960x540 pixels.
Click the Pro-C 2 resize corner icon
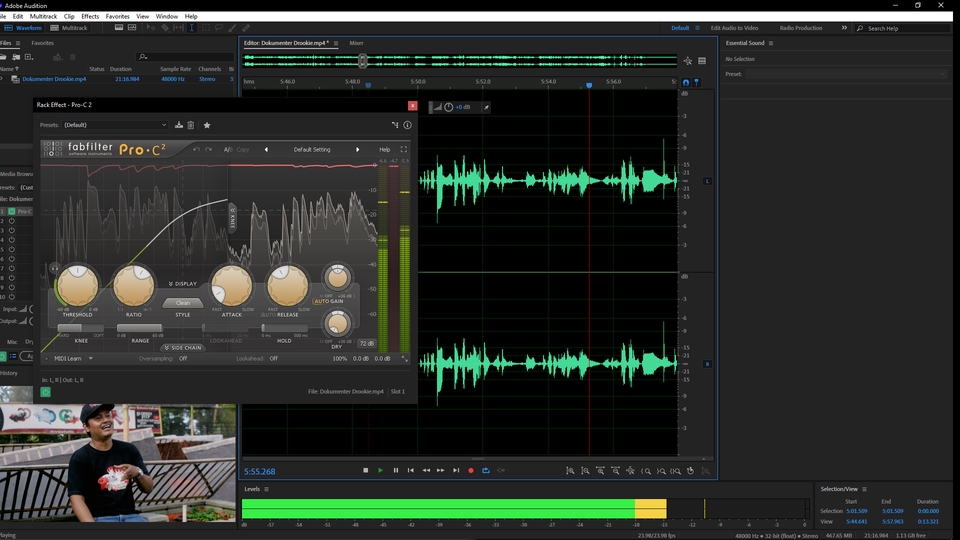click(x=404, y=359)
